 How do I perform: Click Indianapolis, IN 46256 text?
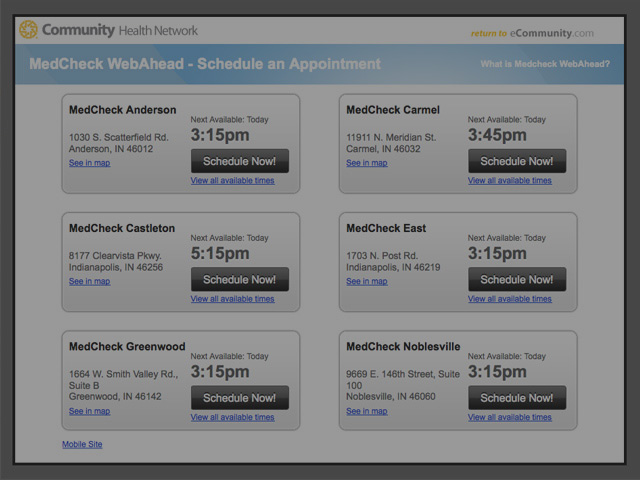coord(116,267)
